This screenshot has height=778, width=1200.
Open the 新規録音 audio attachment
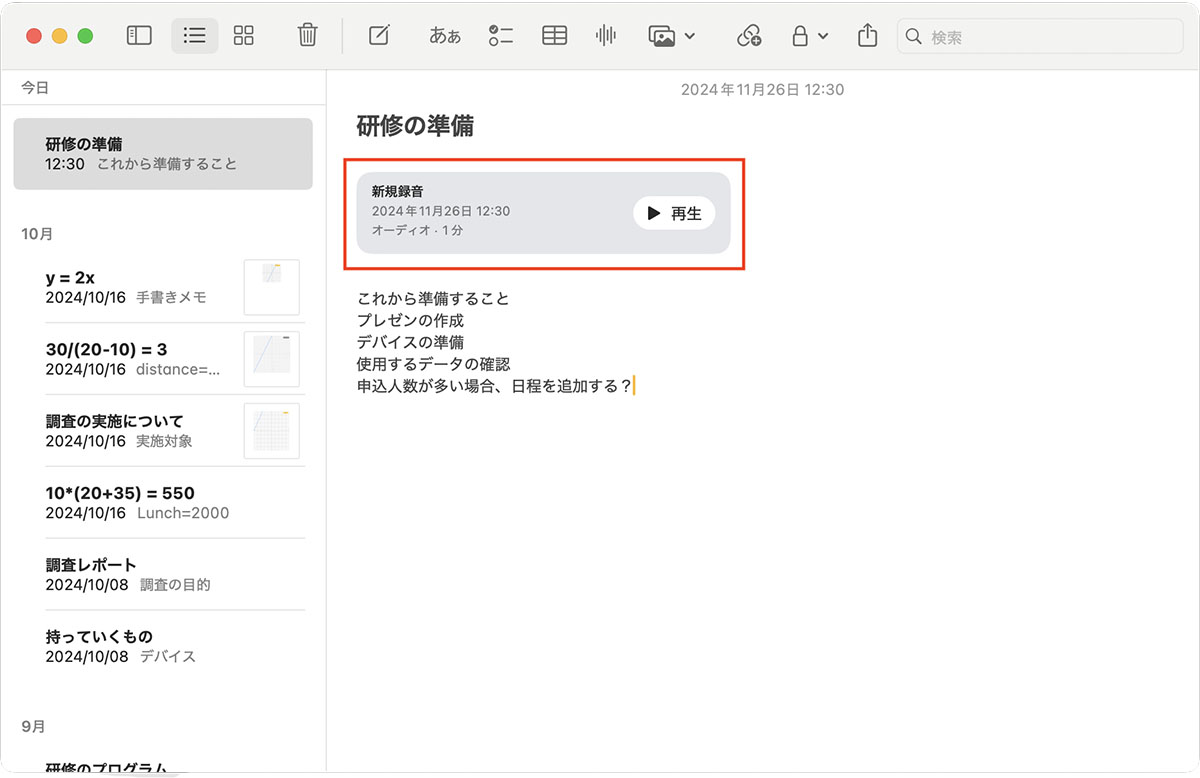543,213
